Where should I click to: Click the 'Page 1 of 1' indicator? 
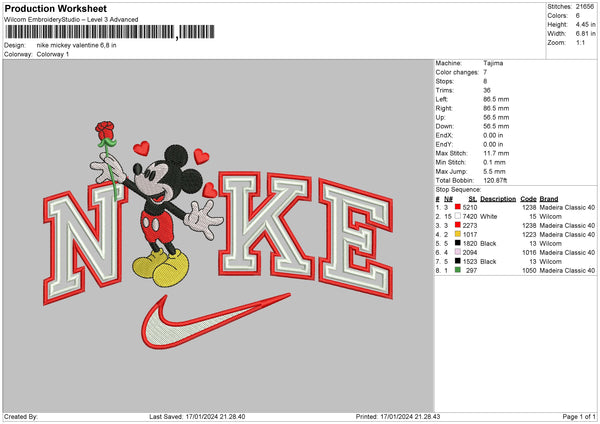(x=579, y=416)
